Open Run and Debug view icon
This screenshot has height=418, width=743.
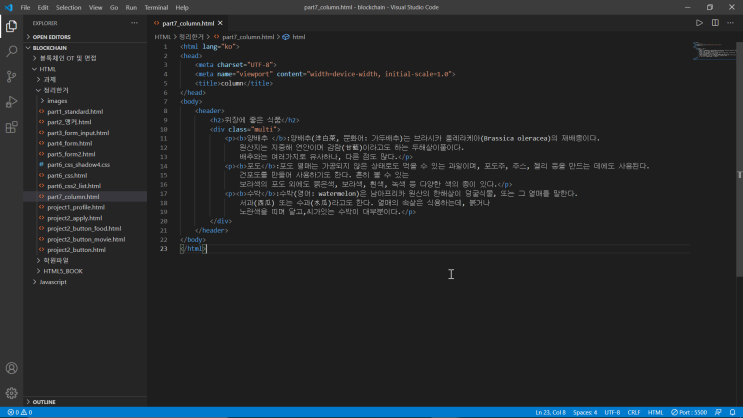click(11, 101)
